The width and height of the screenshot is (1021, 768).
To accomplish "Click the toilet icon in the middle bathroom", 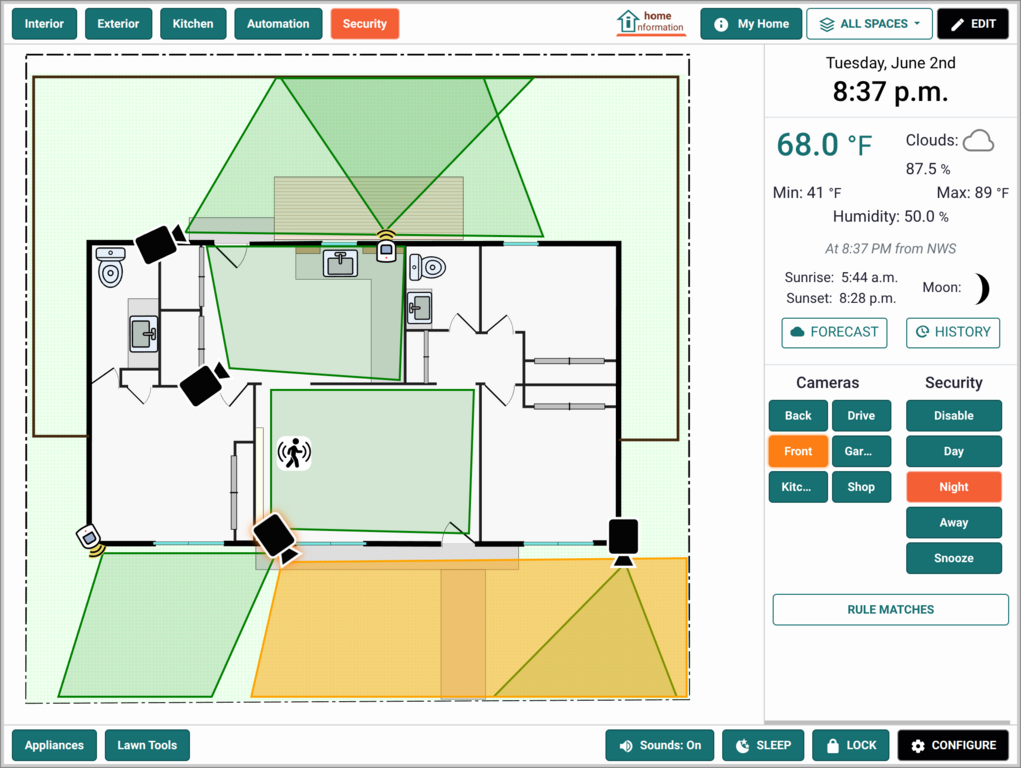I will coord(427,266).
